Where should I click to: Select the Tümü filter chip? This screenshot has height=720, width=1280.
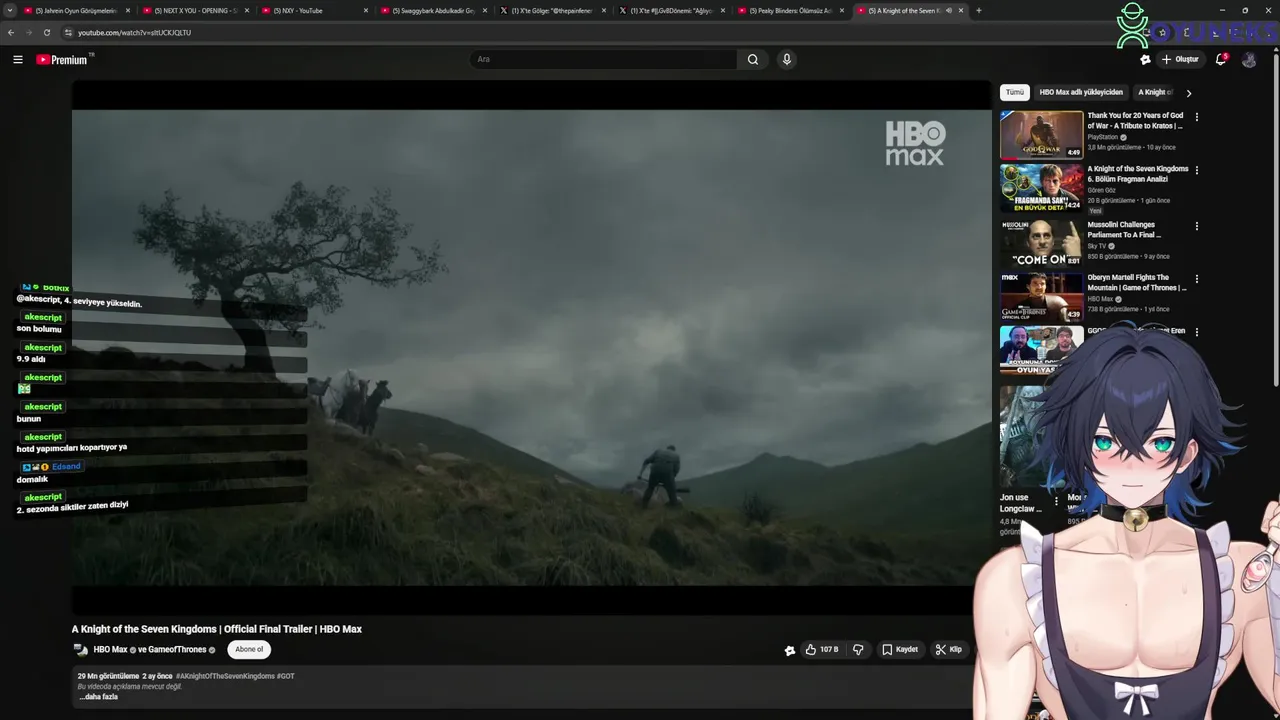(1015, 92)
